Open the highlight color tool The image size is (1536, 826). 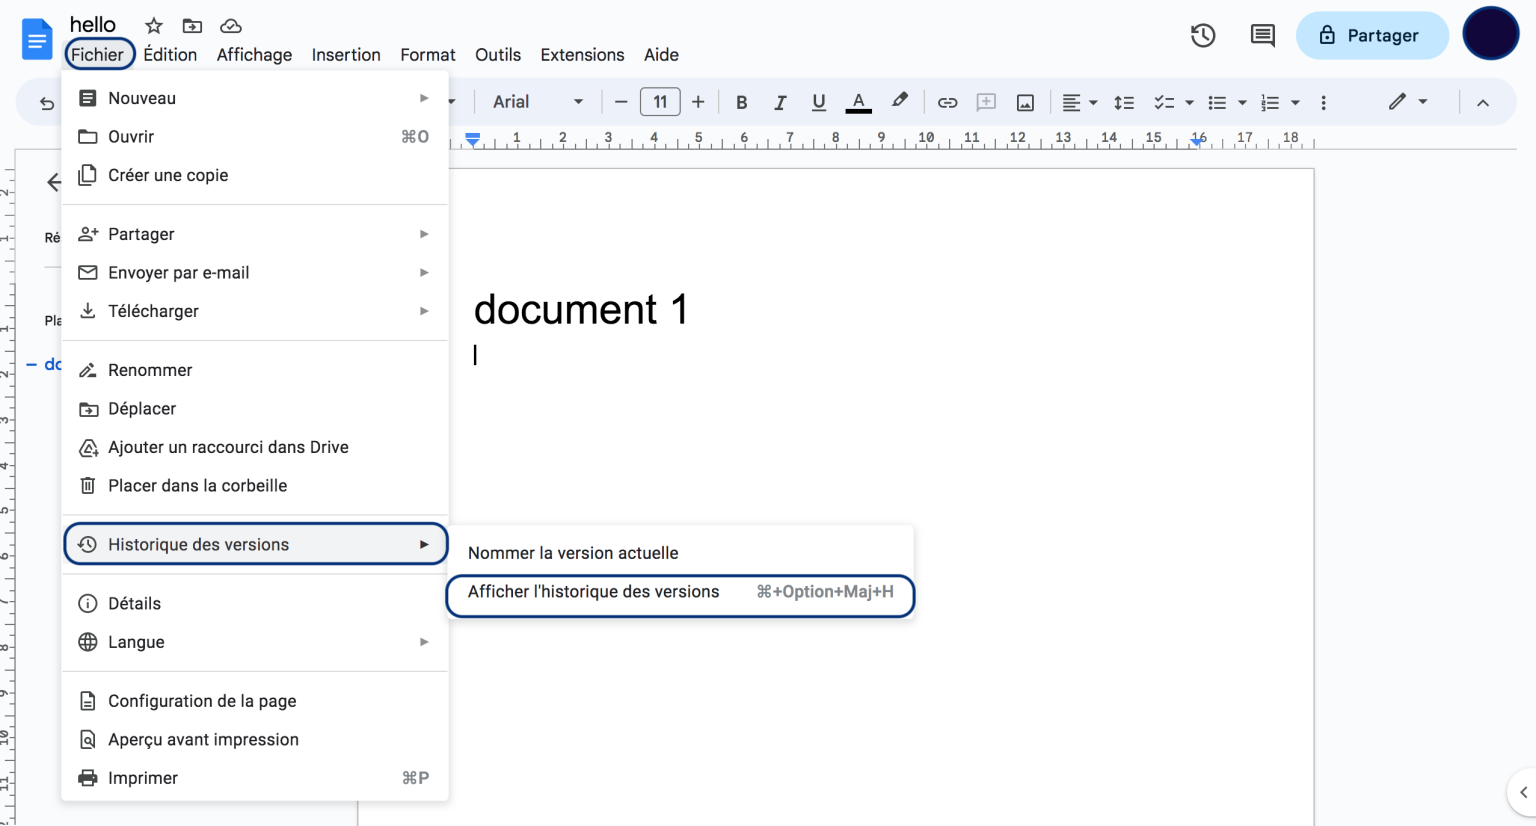(899, 101)
